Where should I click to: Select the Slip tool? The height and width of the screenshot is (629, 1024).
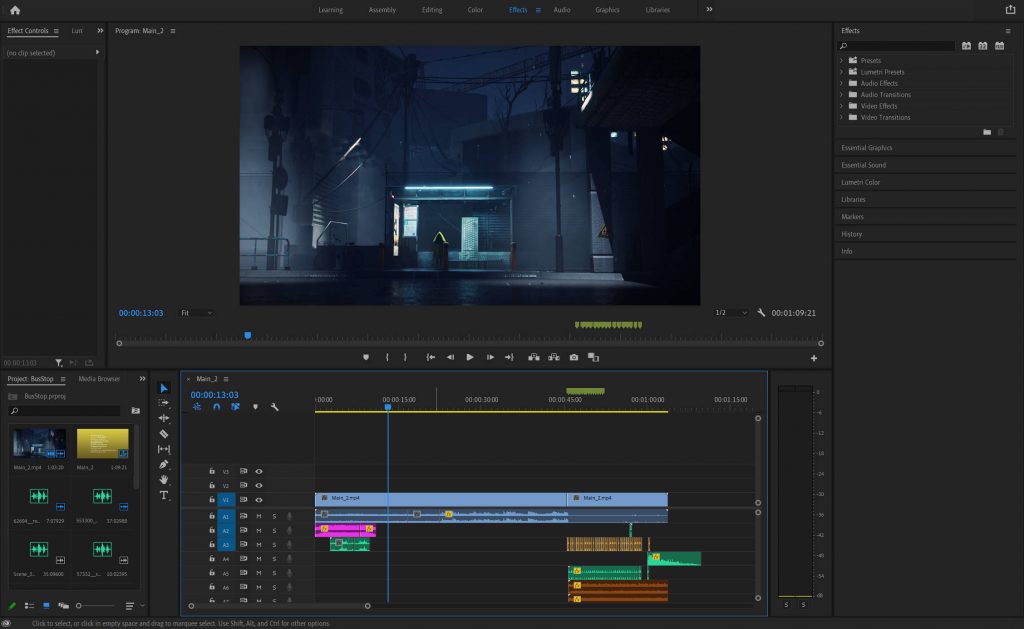click(x=164, y=449)
